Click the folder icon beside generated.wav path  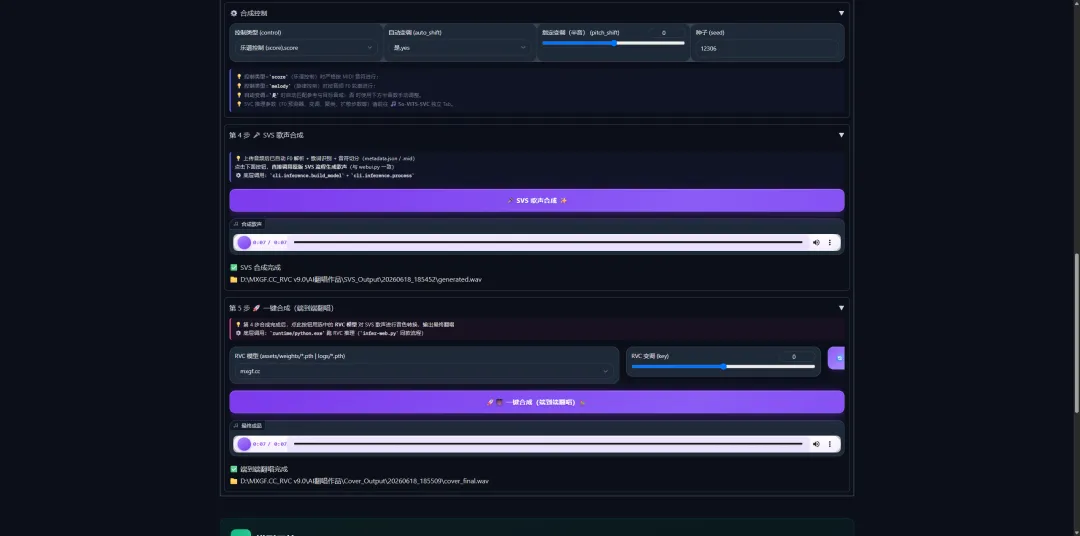click(233, 280)
